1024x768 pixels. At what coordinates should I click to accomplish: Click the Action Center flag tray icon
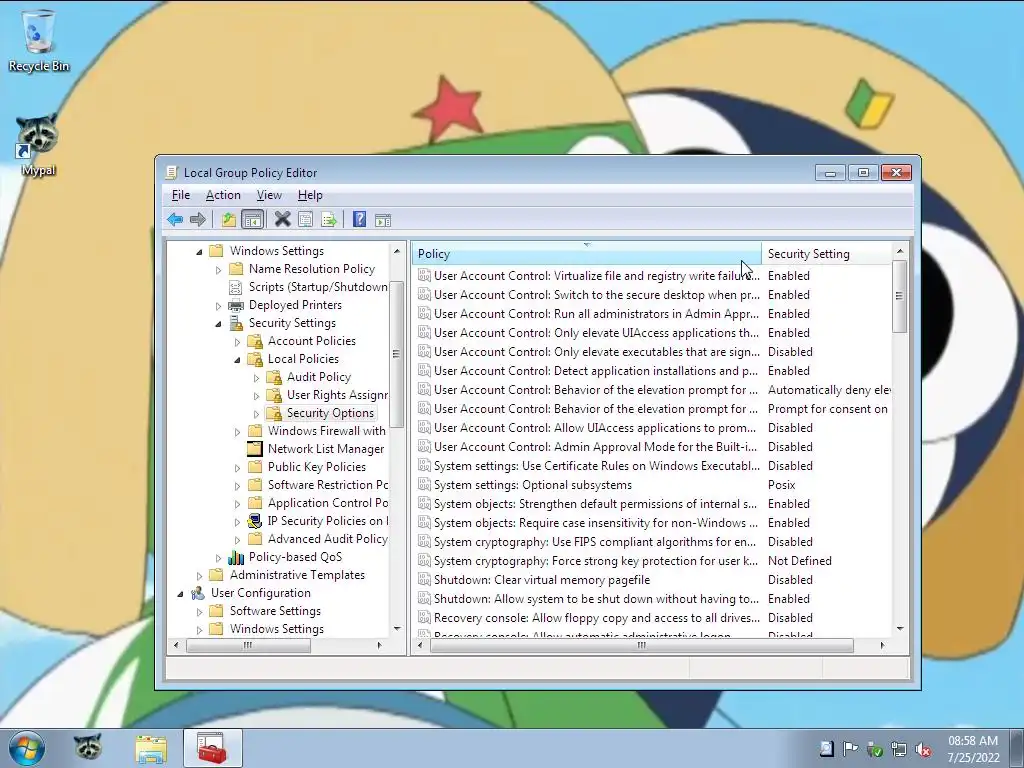[x=850, y=749]
